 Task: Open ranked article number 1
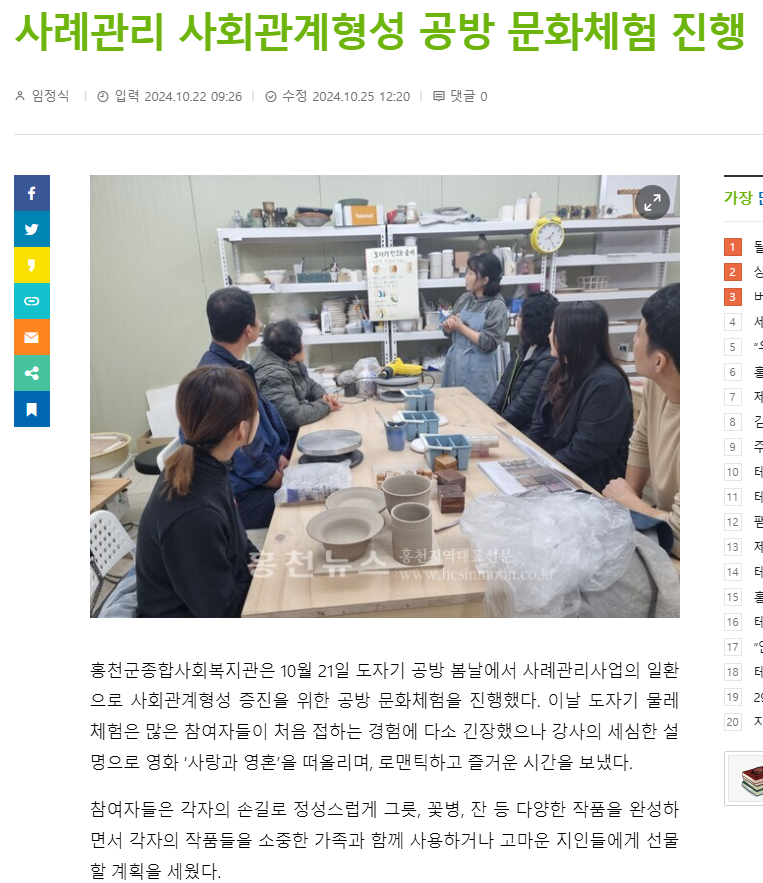coord(743,247)
